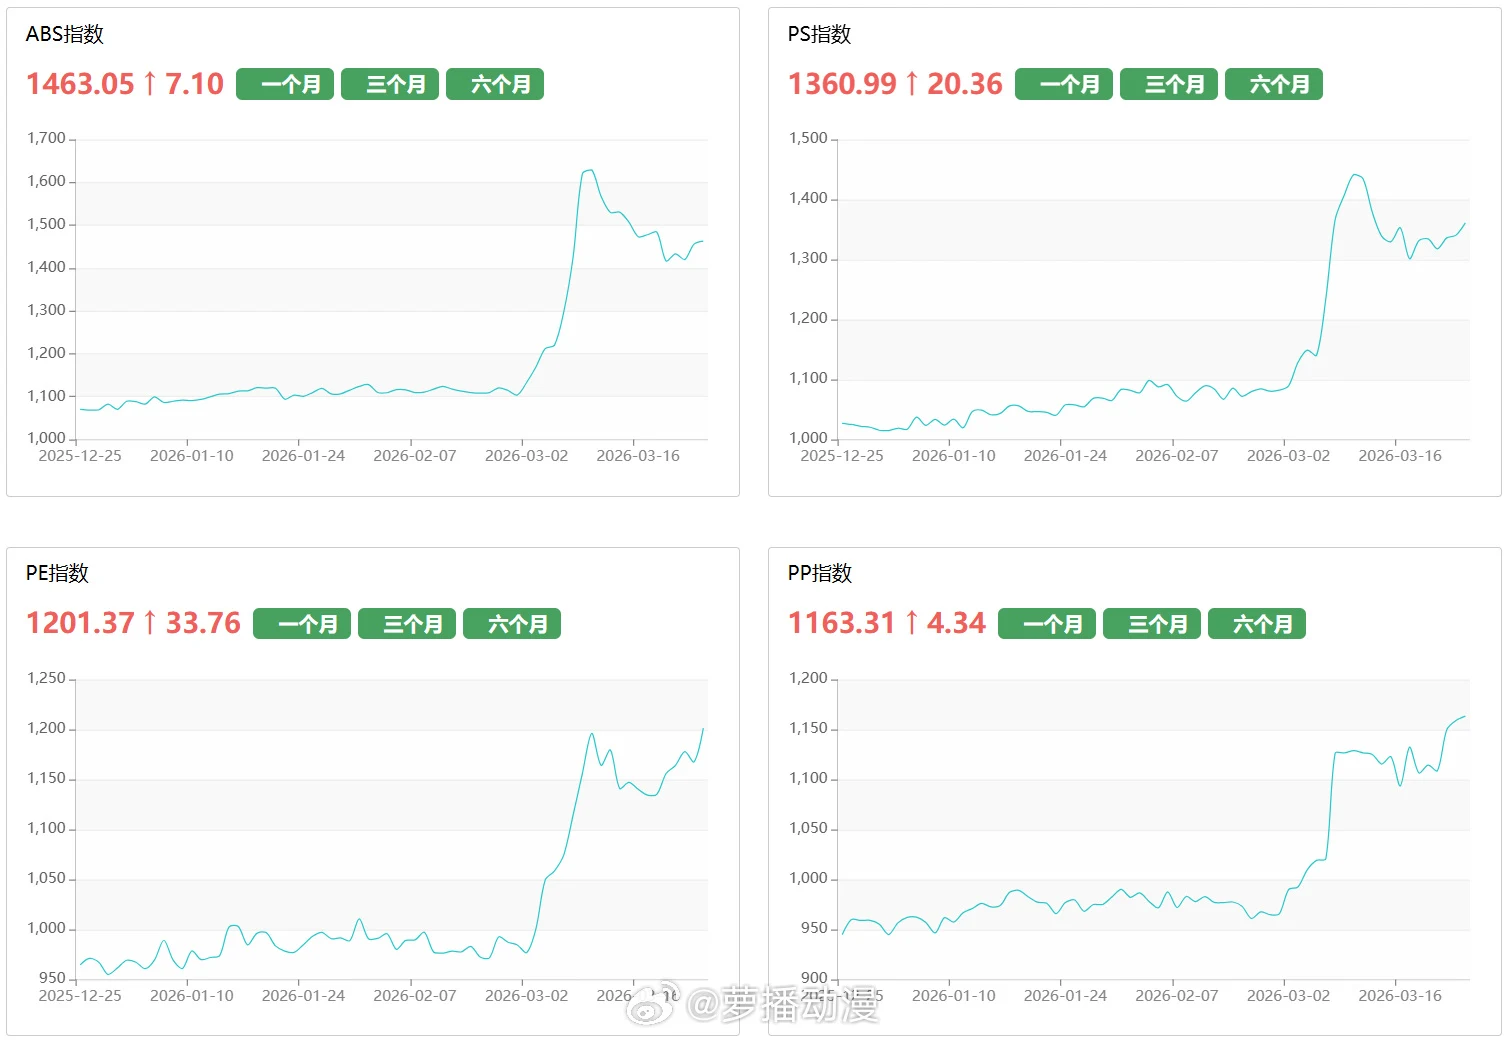Click the 2026-03-02 date label on PS chart
Image resolution: width=1507 pixels, height=1041 pixels.
(x=1288, y=456)
